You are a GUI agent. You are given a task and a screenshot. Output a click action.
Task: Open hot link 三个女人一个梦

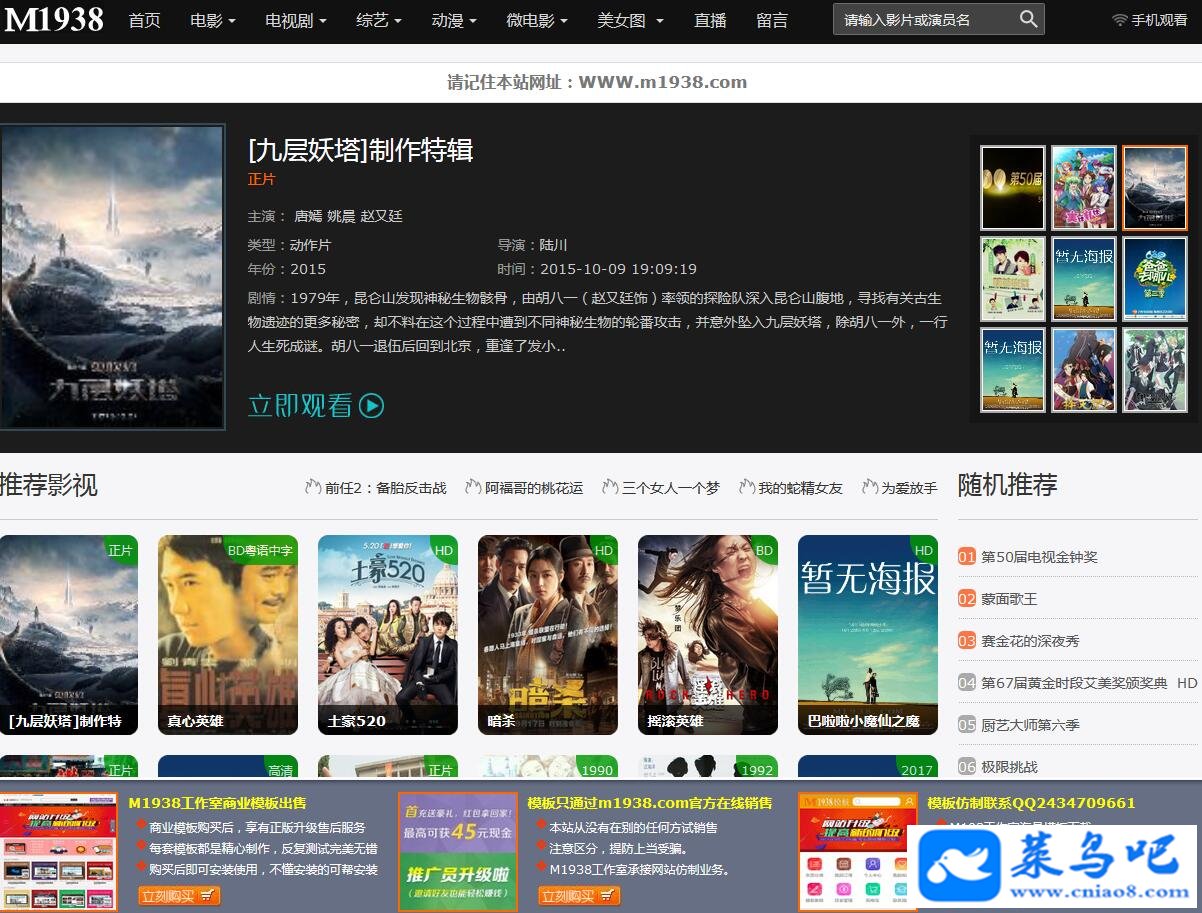pyautogui.click(x=670, y=488)
